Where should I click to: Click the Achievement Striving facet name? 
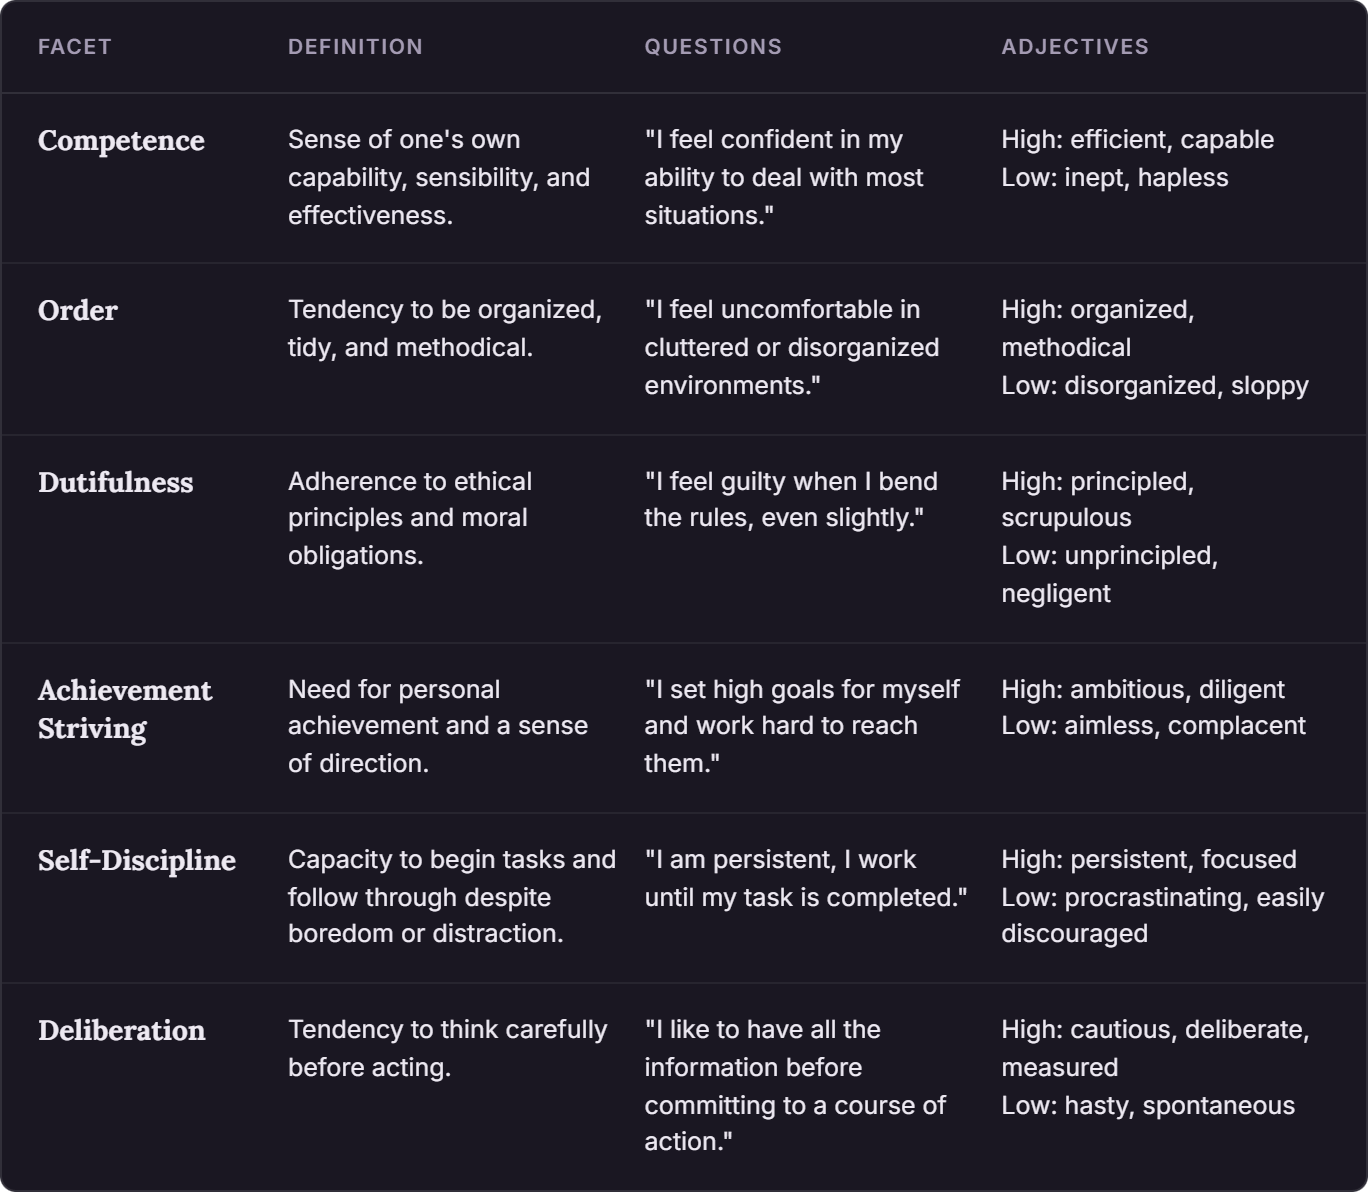coord(125,709)
